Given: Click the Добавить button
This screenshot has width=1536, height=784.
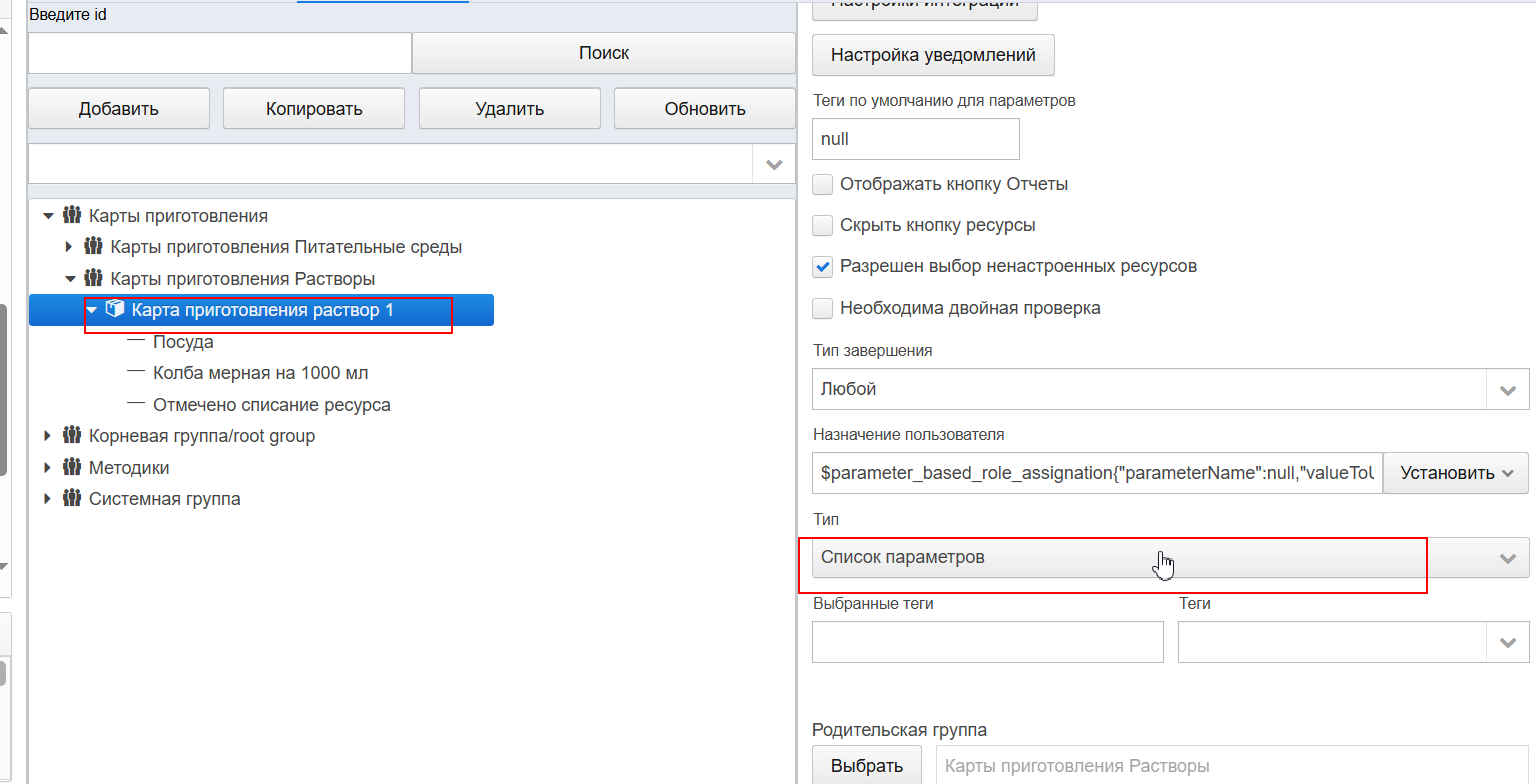Looking at the screenshot, I should pos(119,109).
